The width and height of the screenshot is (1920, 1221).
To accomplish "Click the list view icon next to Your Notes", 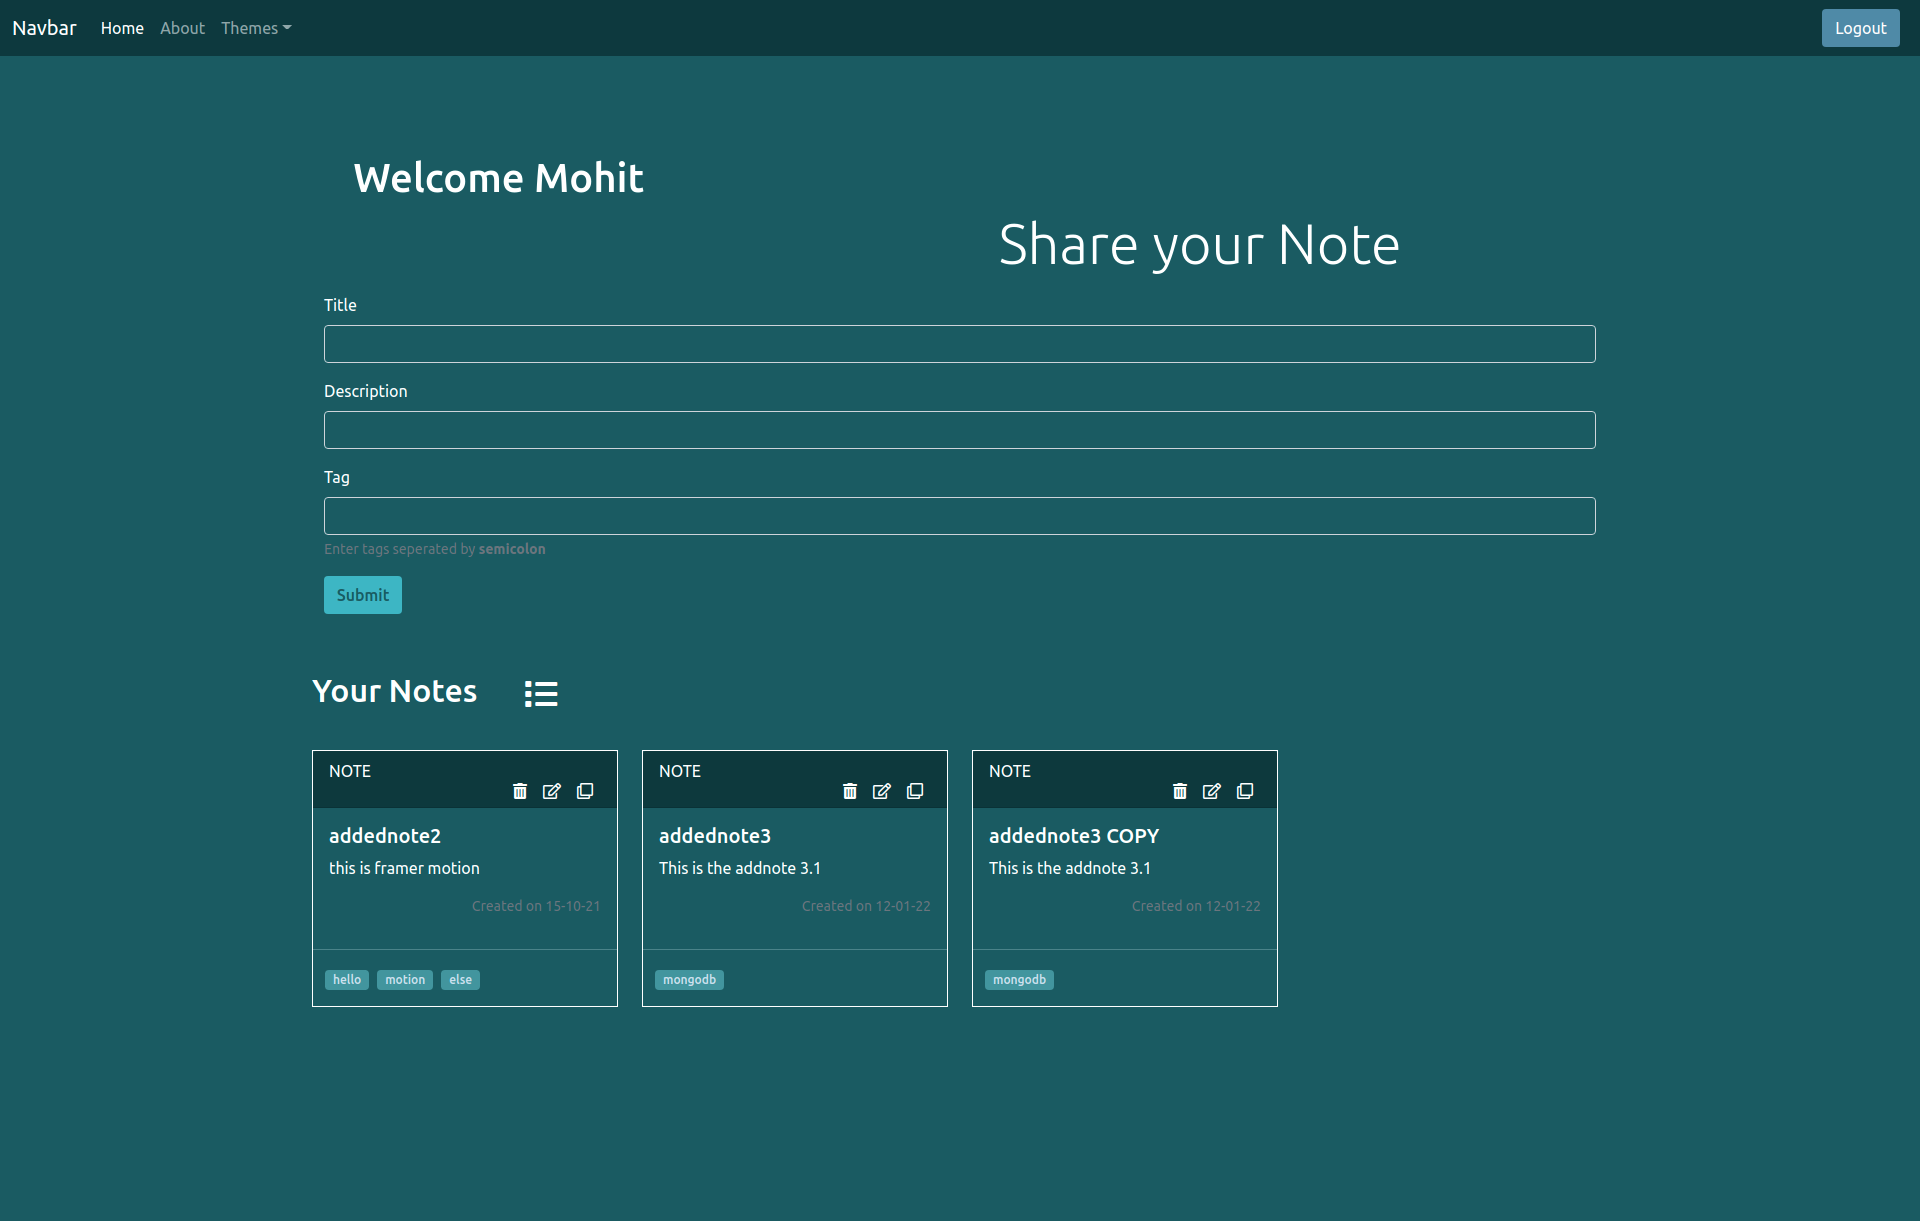I will (540, 692).
